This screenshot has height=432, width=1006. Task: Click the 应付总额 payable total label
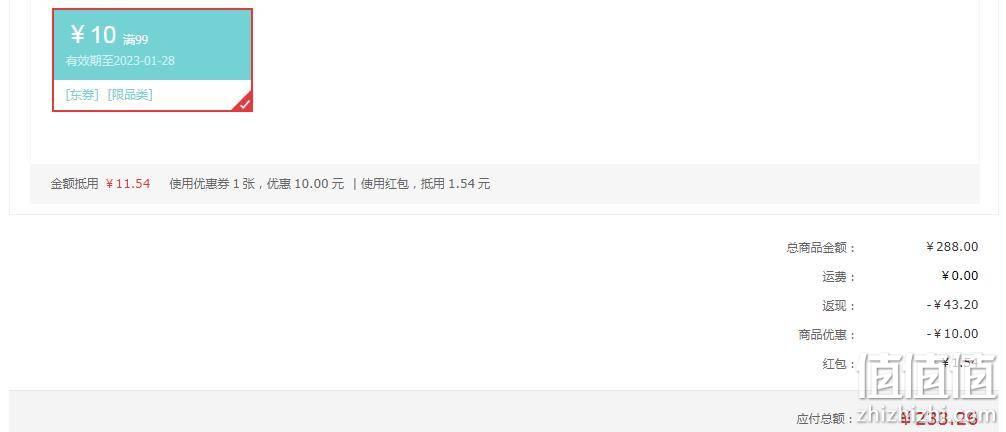point(826,419)
